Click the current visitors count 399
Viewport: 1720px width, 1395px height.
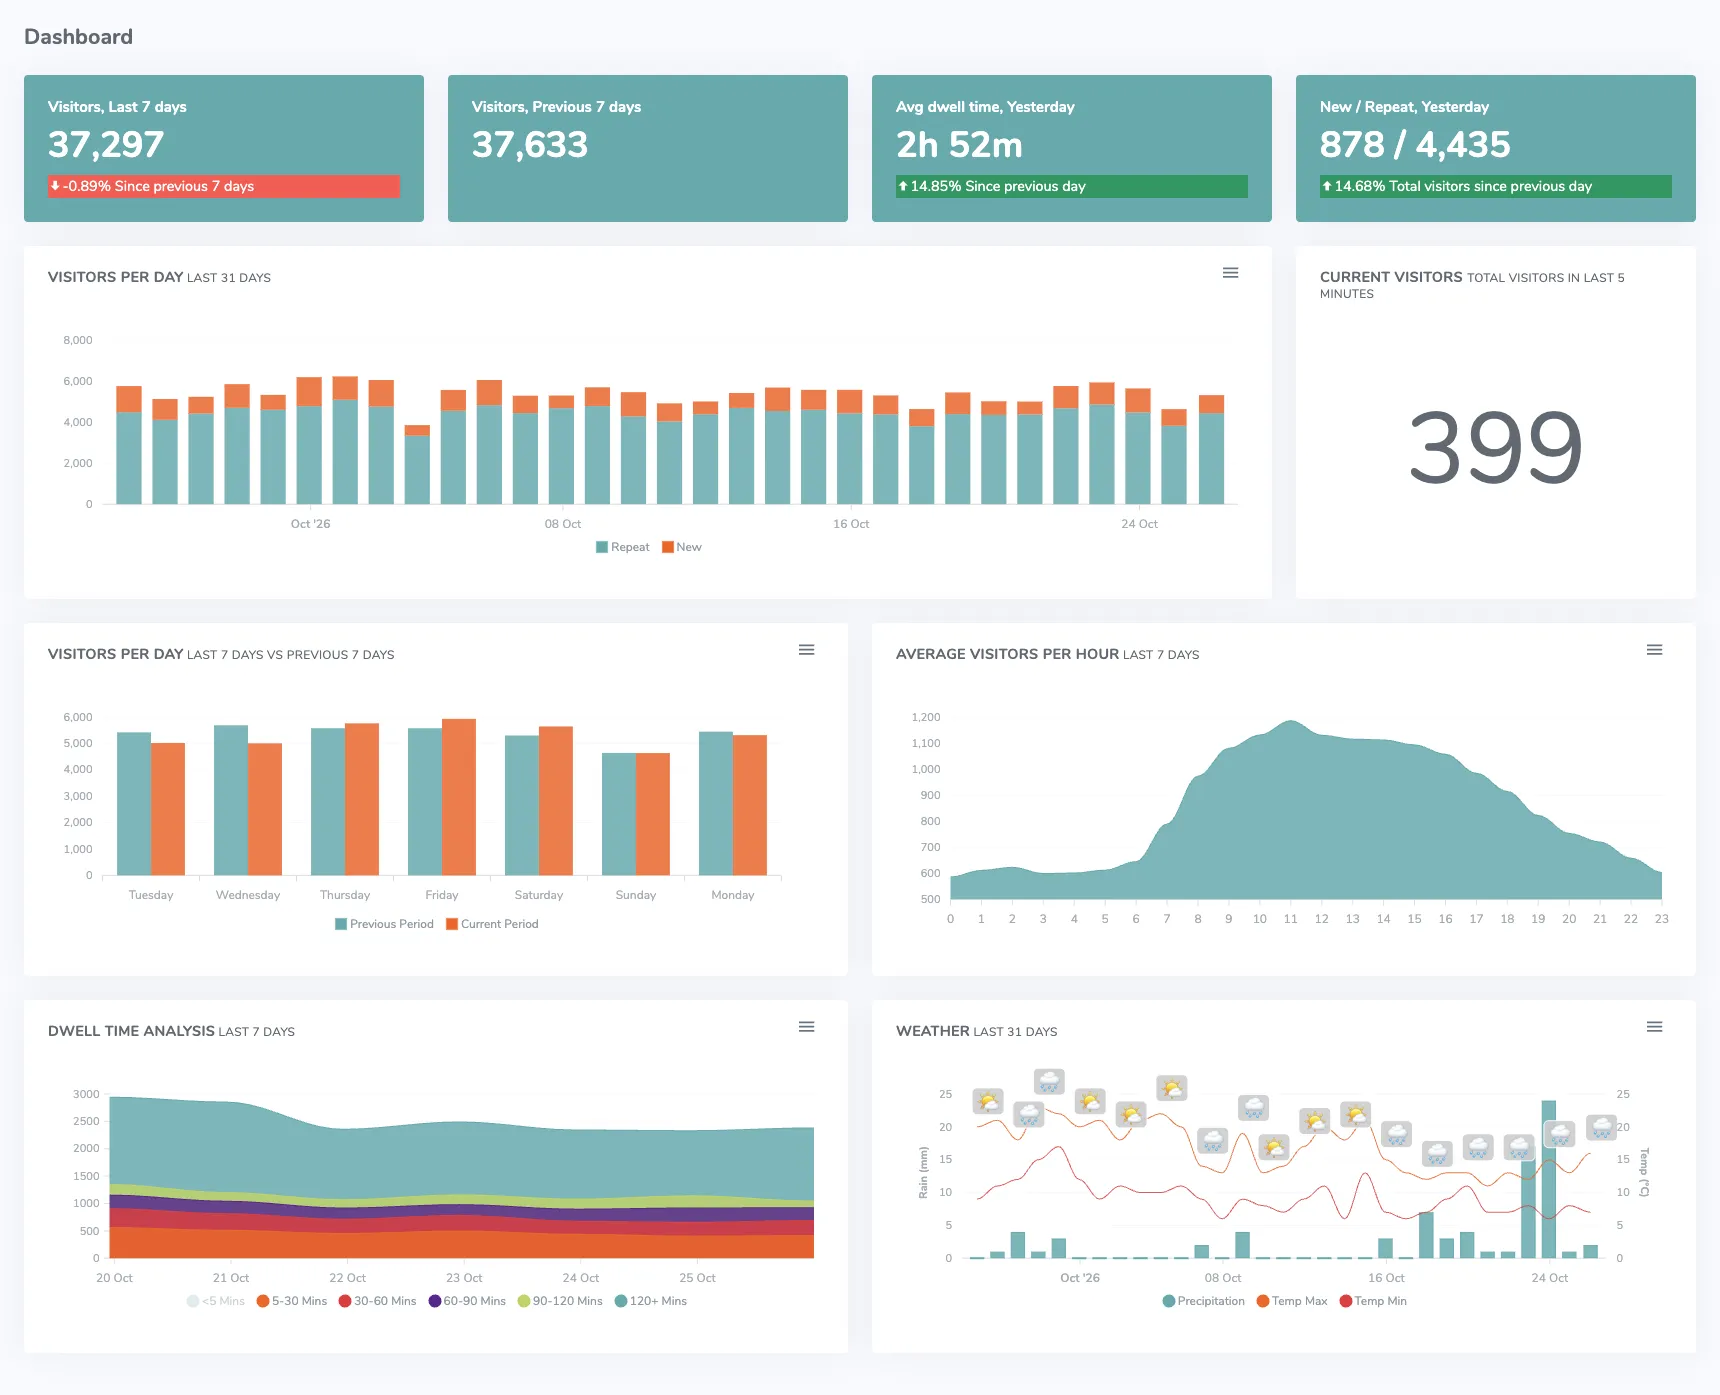1496,447
